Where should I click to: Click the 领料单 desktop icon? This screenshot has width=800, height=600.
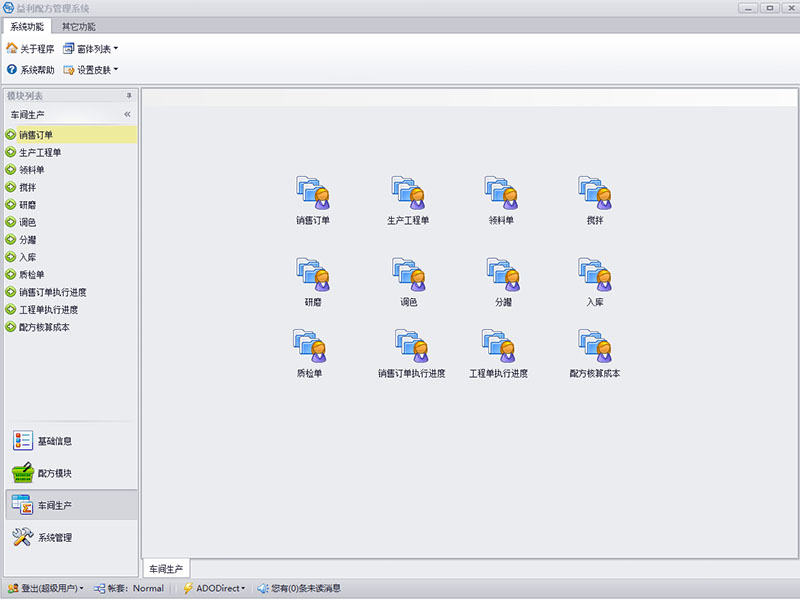pos(501,193)
